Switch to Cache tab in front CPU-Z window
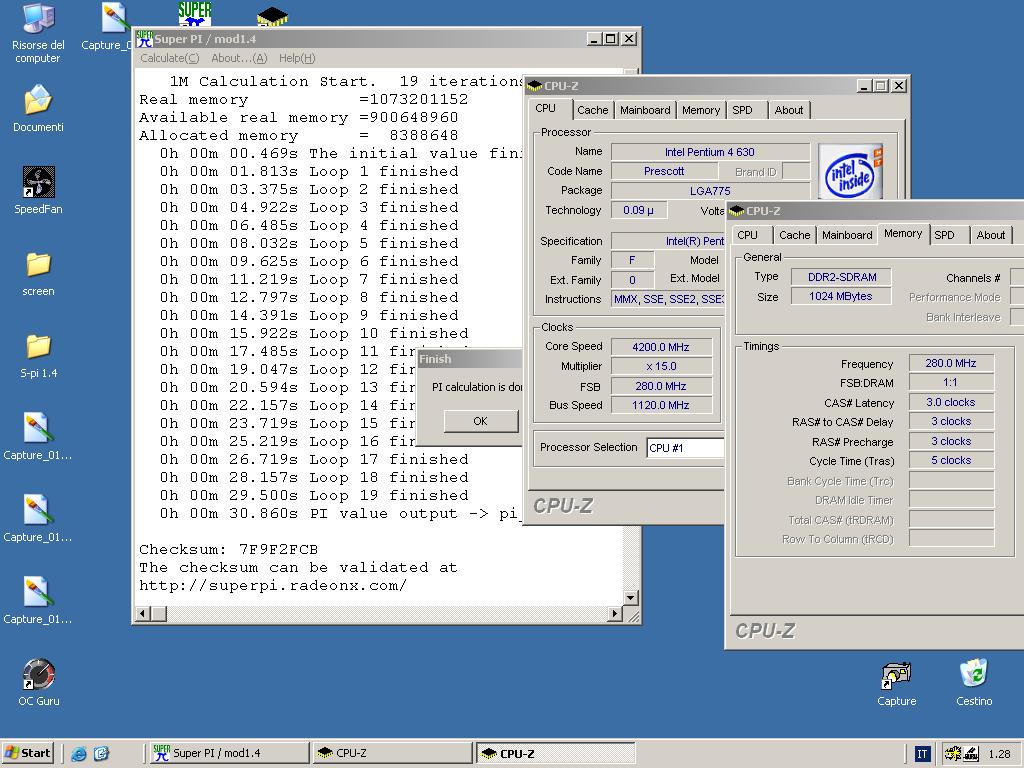The height and width of the screenshot is (768, 1024). coord(794,235)
